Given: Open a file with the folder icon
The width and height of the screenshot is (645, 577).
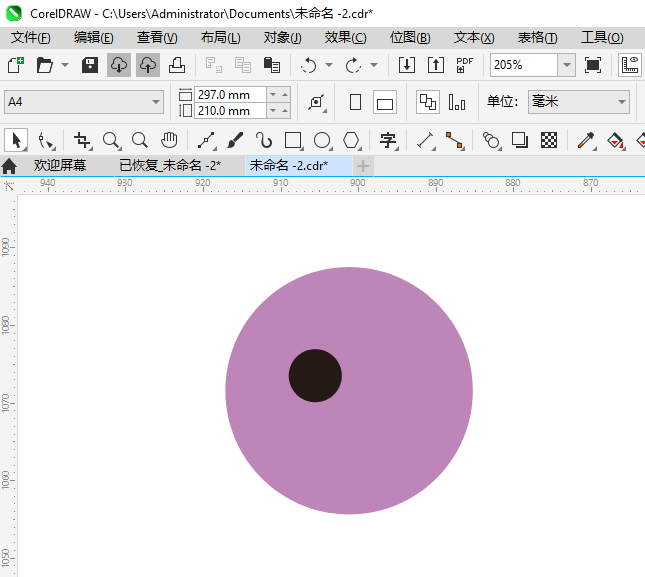Looking at the screenshot, I should (x=44, y=65).
